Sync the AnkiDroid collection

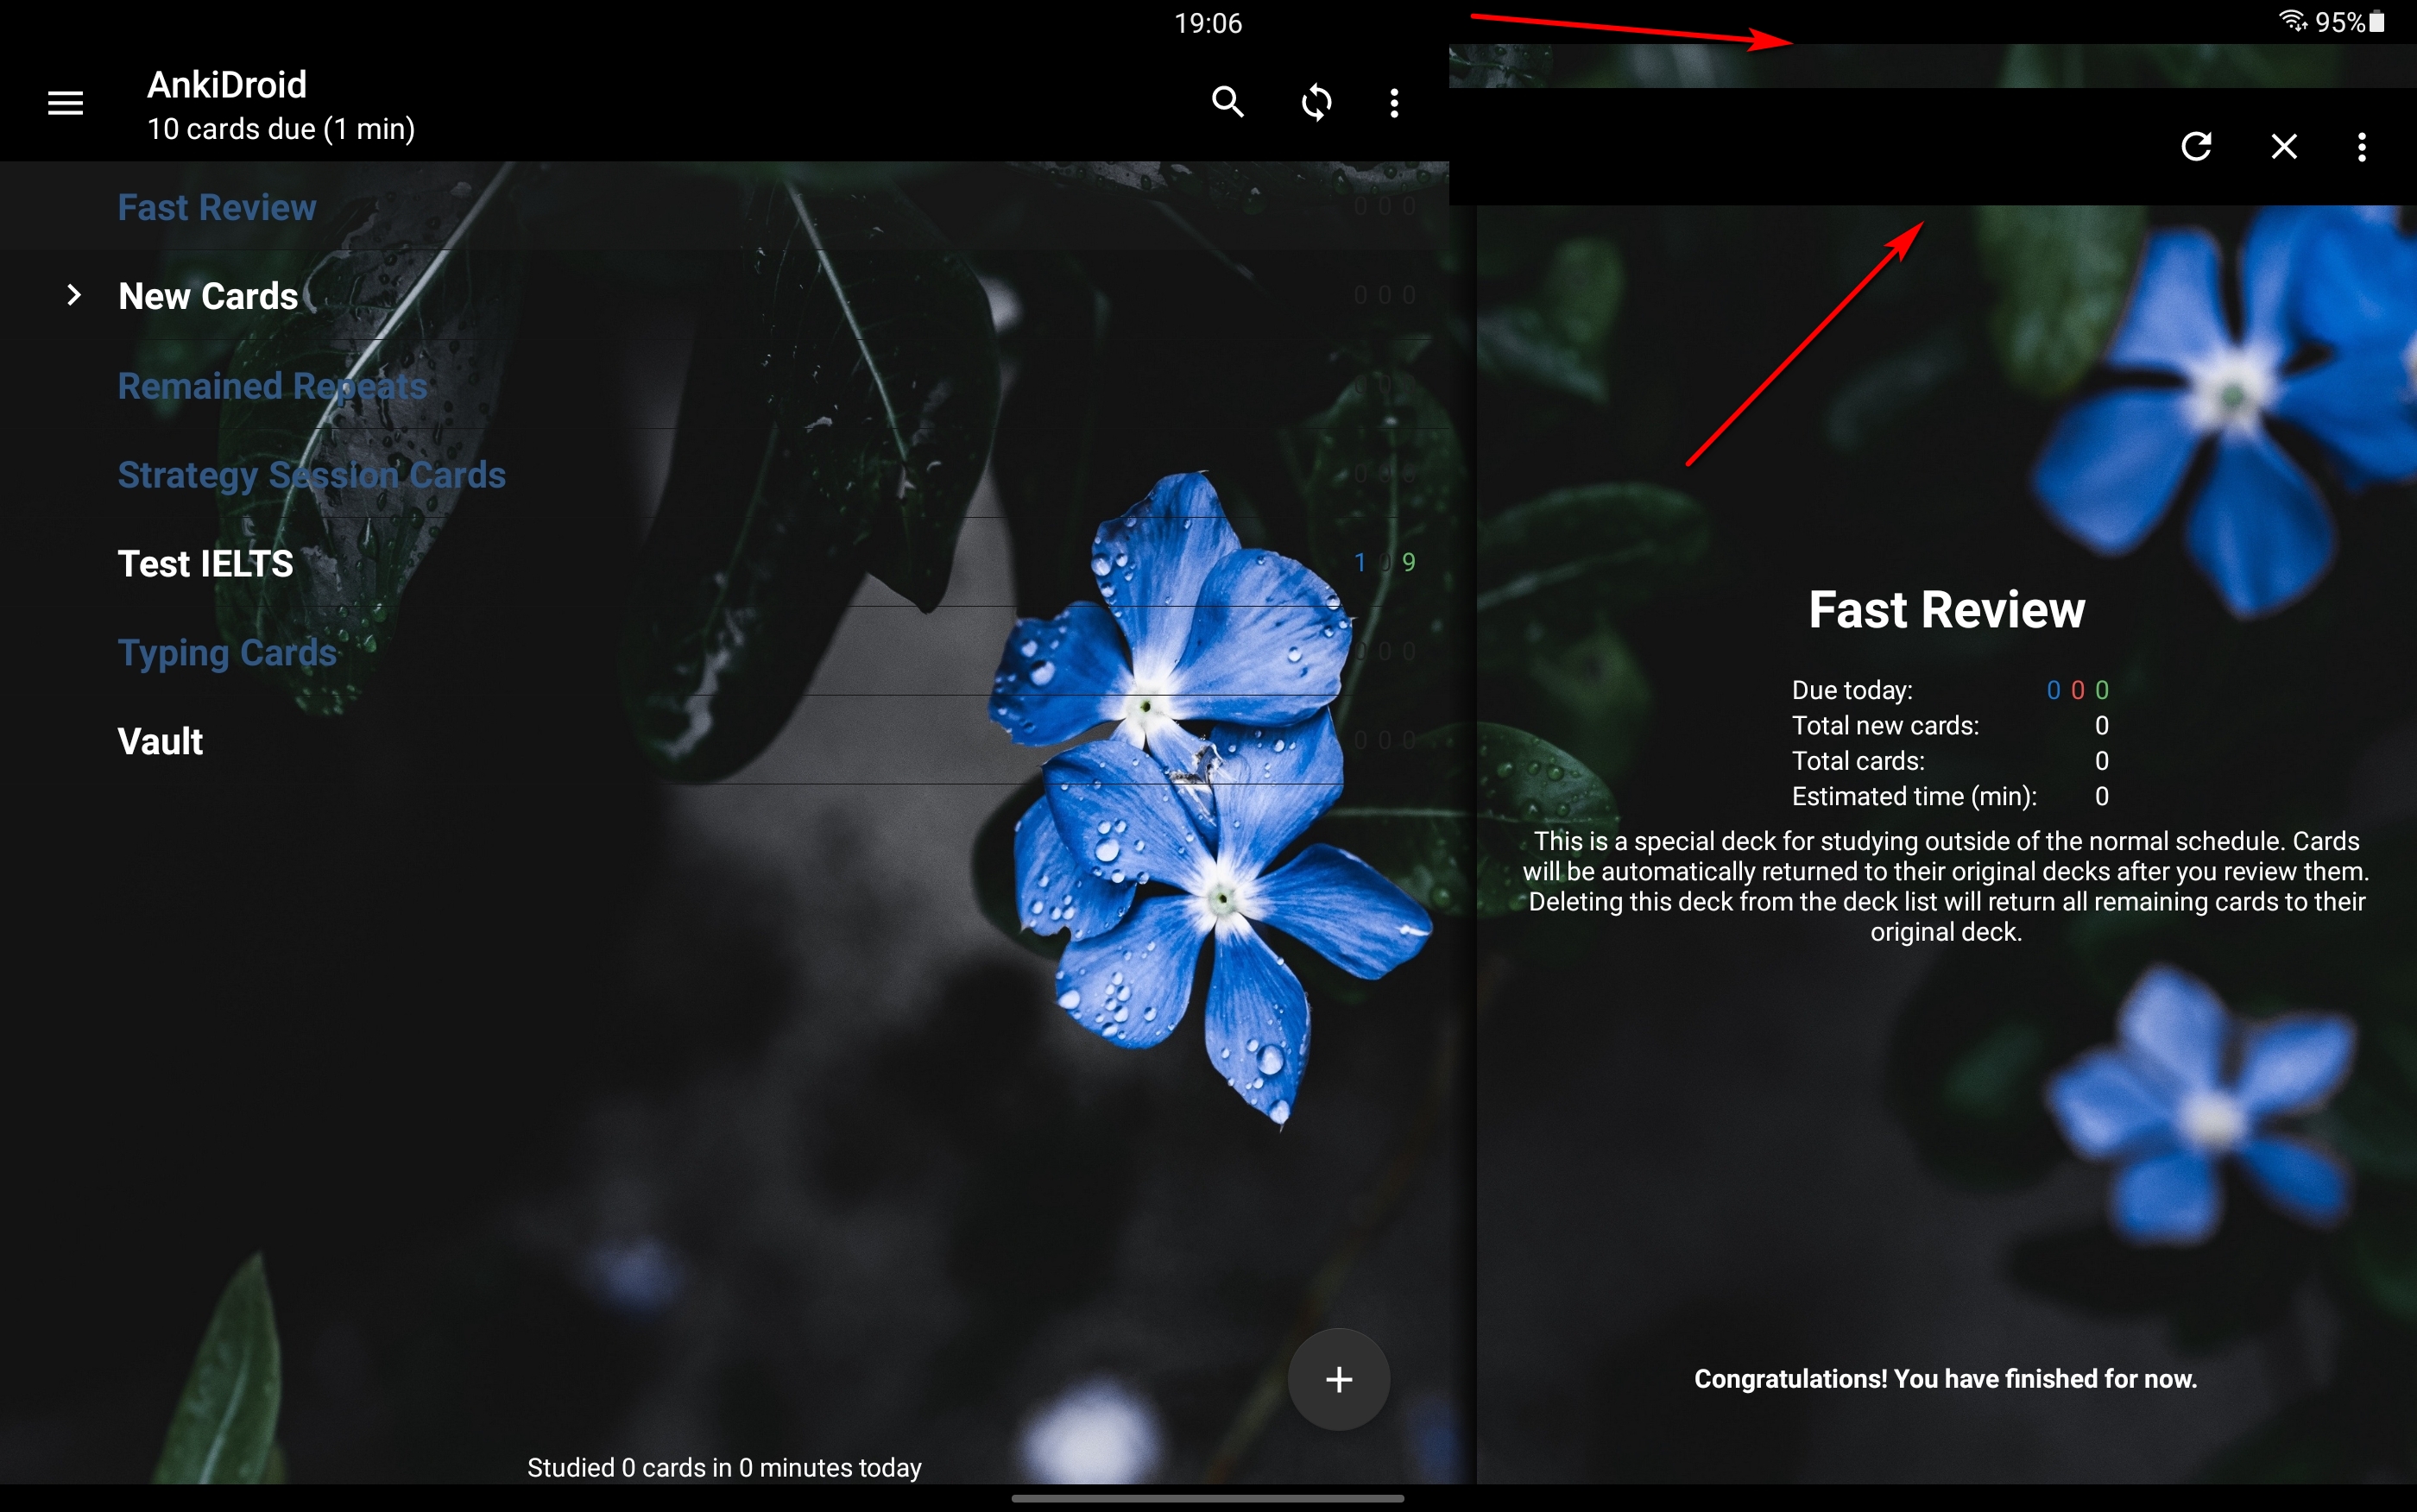[x=1317, y=103]
